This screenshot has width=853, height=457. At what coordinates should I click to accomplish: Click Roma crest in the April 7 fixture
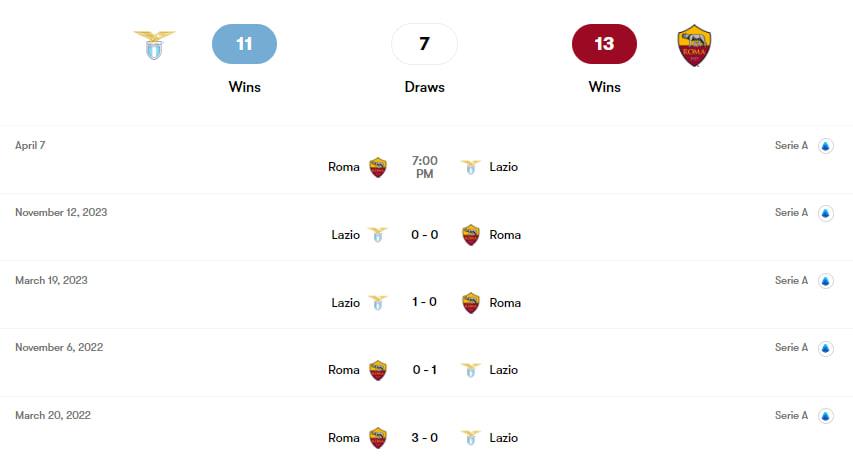pos(377,167)
